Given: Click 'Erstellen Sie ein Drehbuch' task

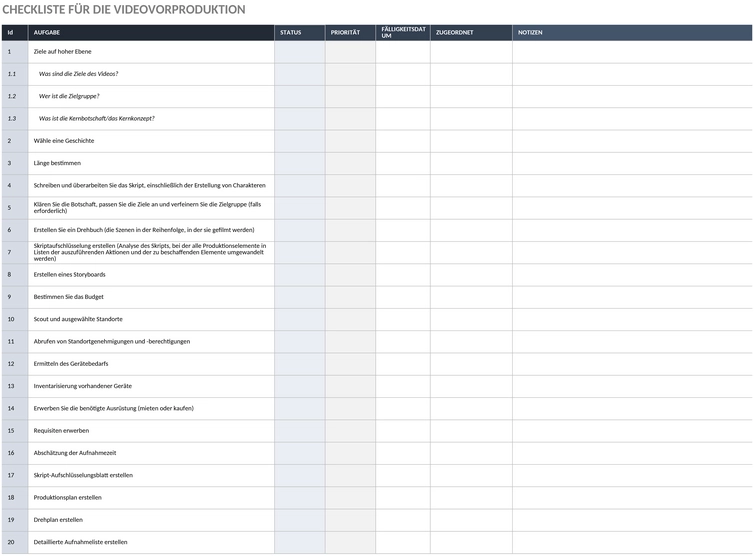Looking at the screenshot, I should 144,230.
